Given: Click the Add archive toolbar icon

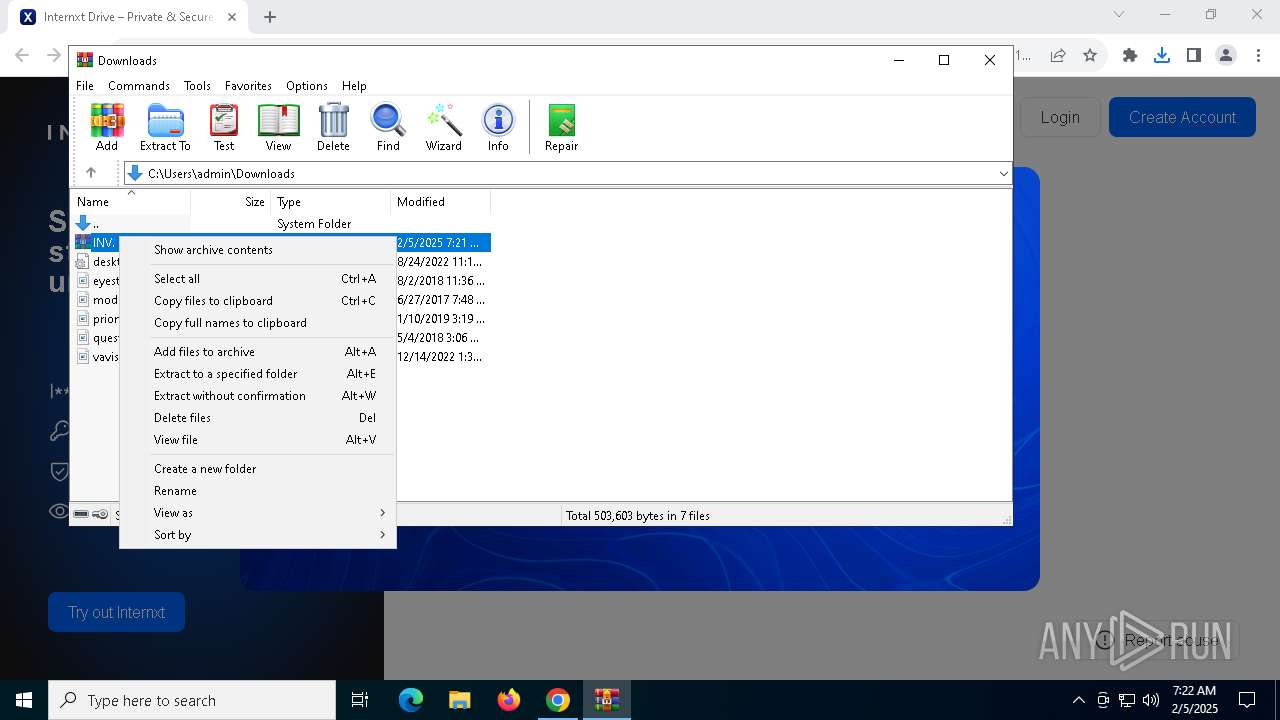Looking at the screenshot, I should (107, 128).
